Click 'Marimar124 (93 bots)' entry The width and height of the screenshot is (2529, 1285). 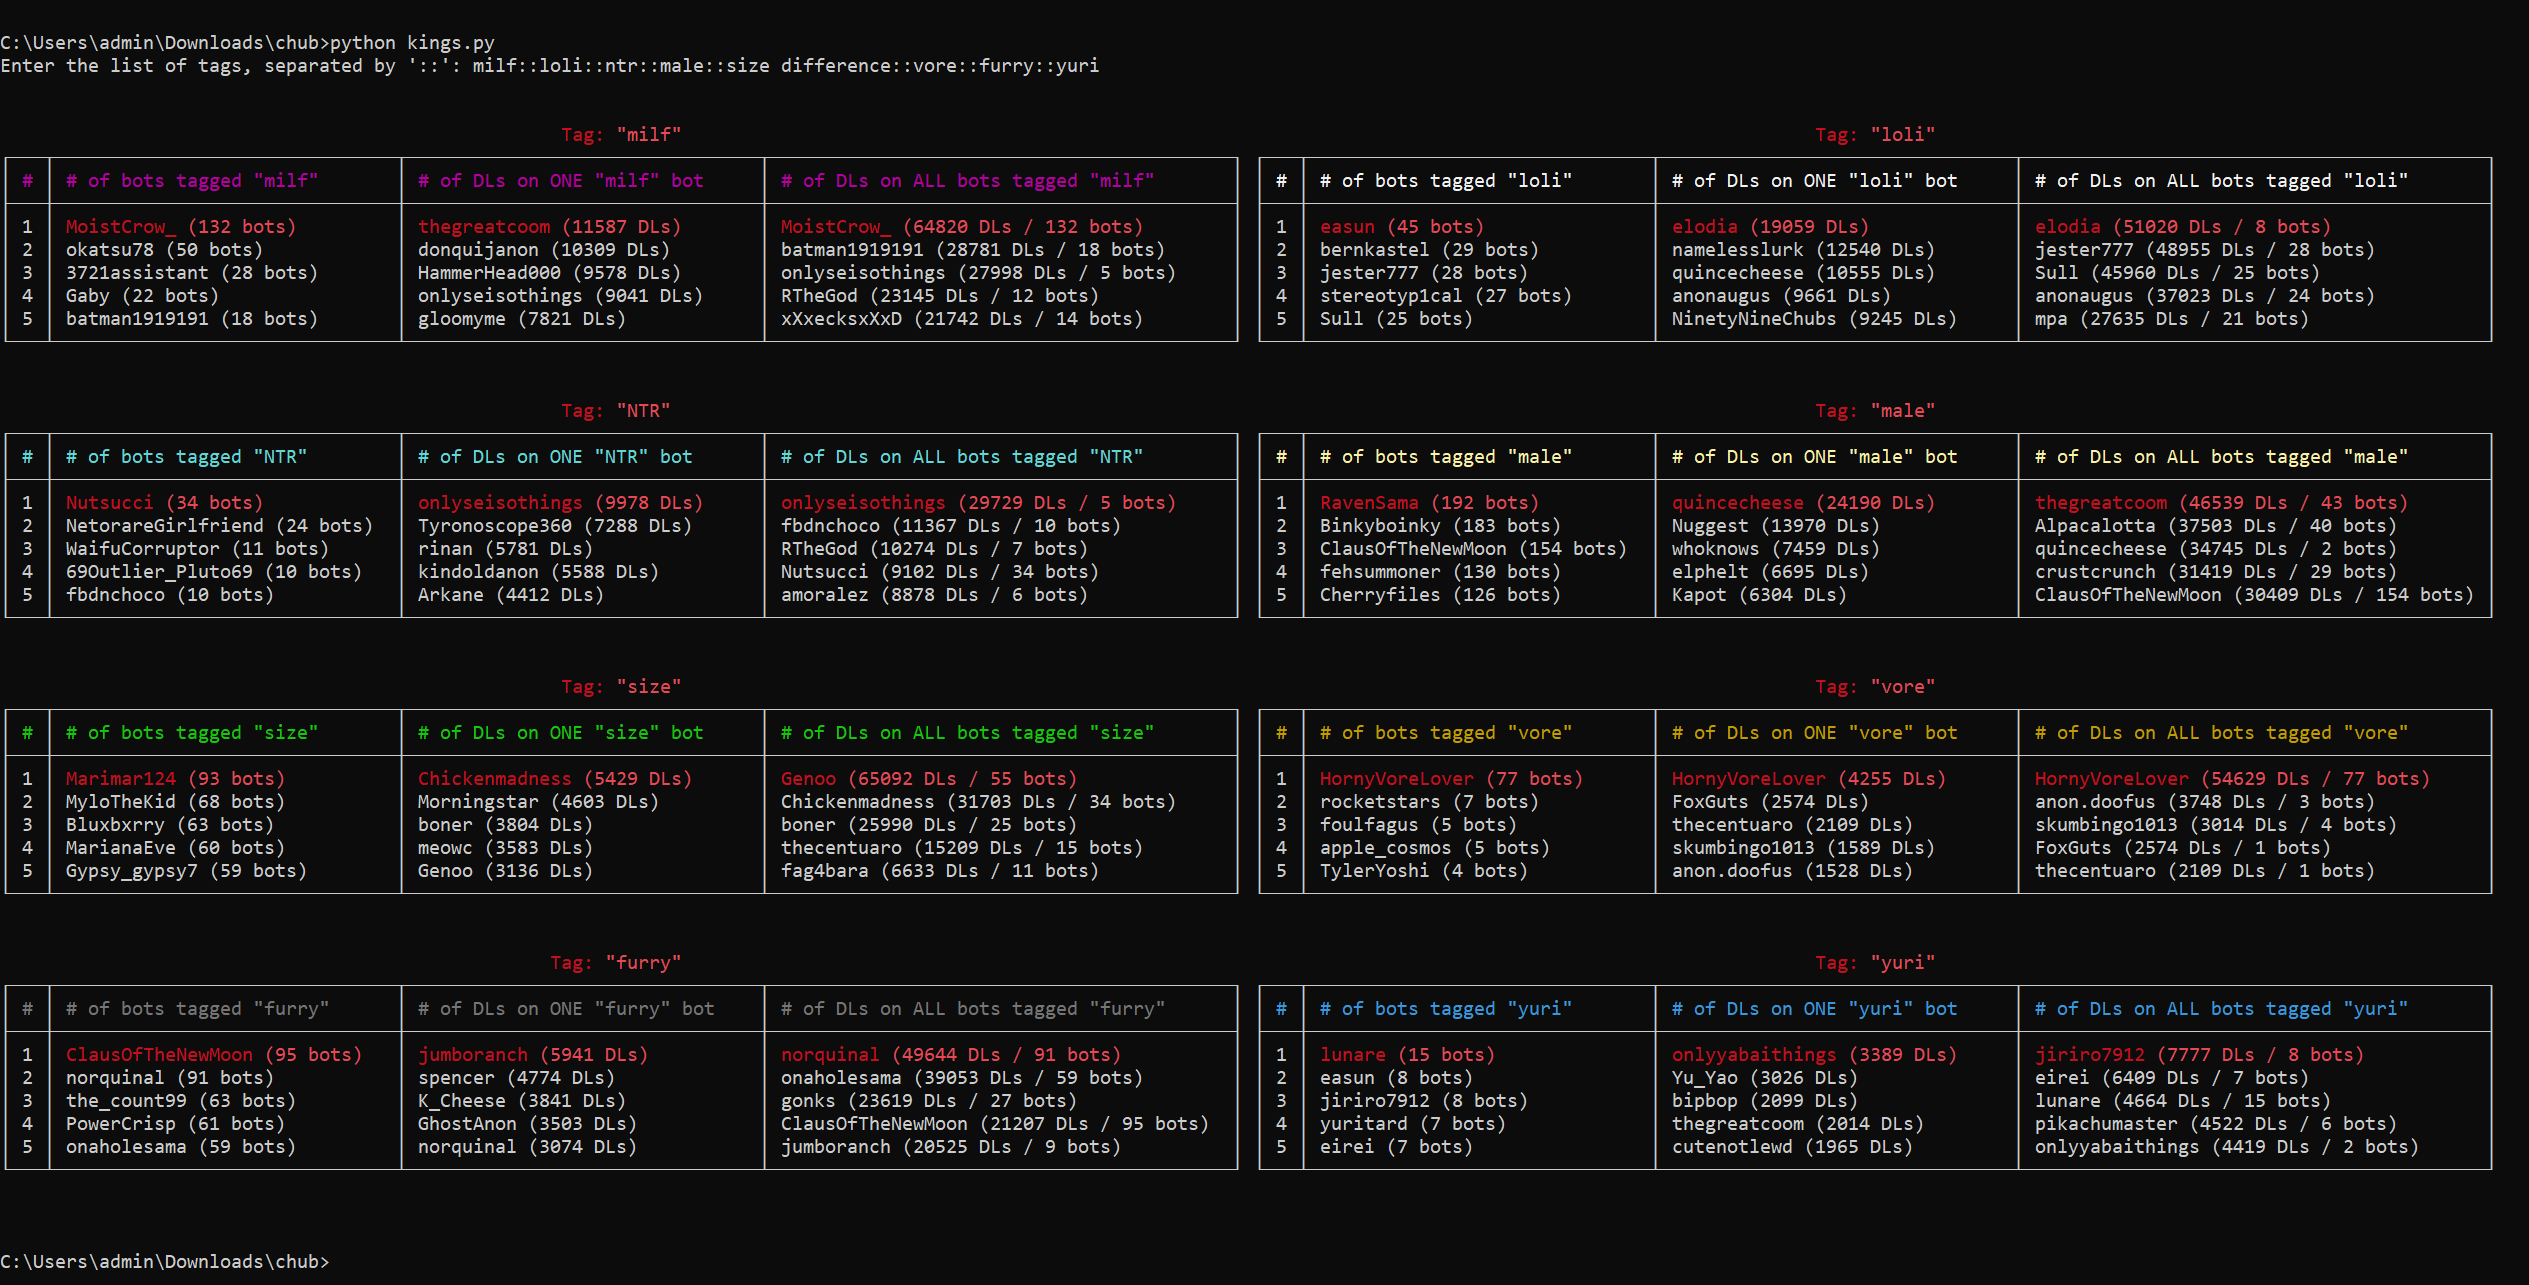click(x=175, y=778)
